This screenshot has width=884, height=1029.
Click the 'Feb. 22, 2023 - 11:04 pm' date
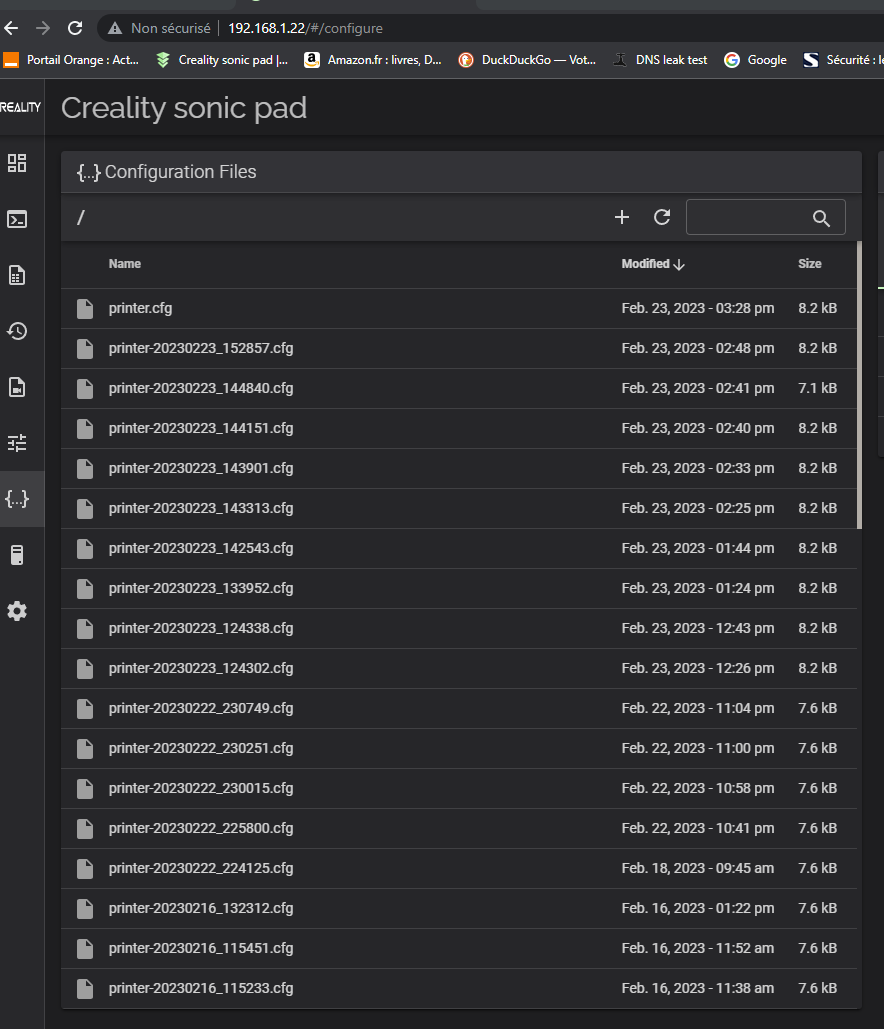pyautogui.click(x=698, y=709)
